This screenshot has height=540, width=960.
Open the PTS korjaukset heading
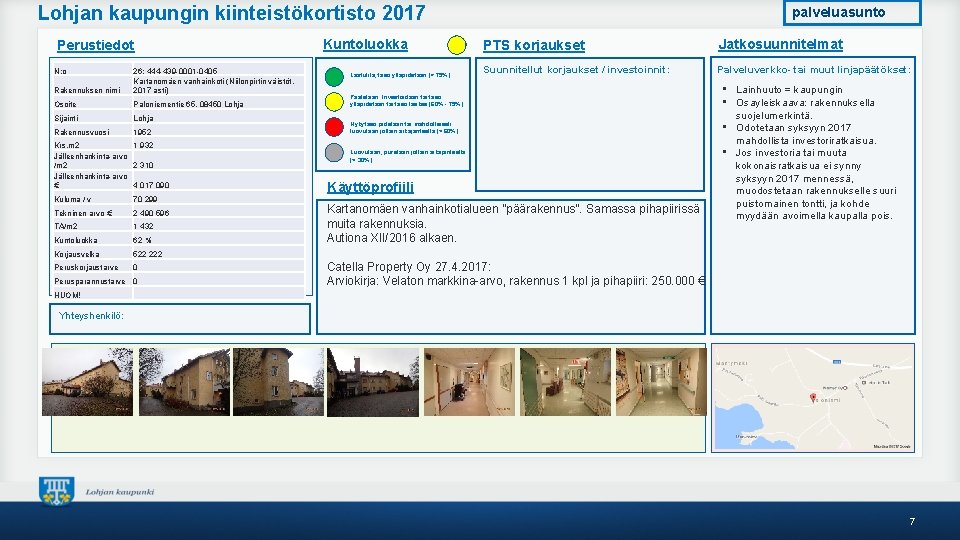click(x=533, y=45)
